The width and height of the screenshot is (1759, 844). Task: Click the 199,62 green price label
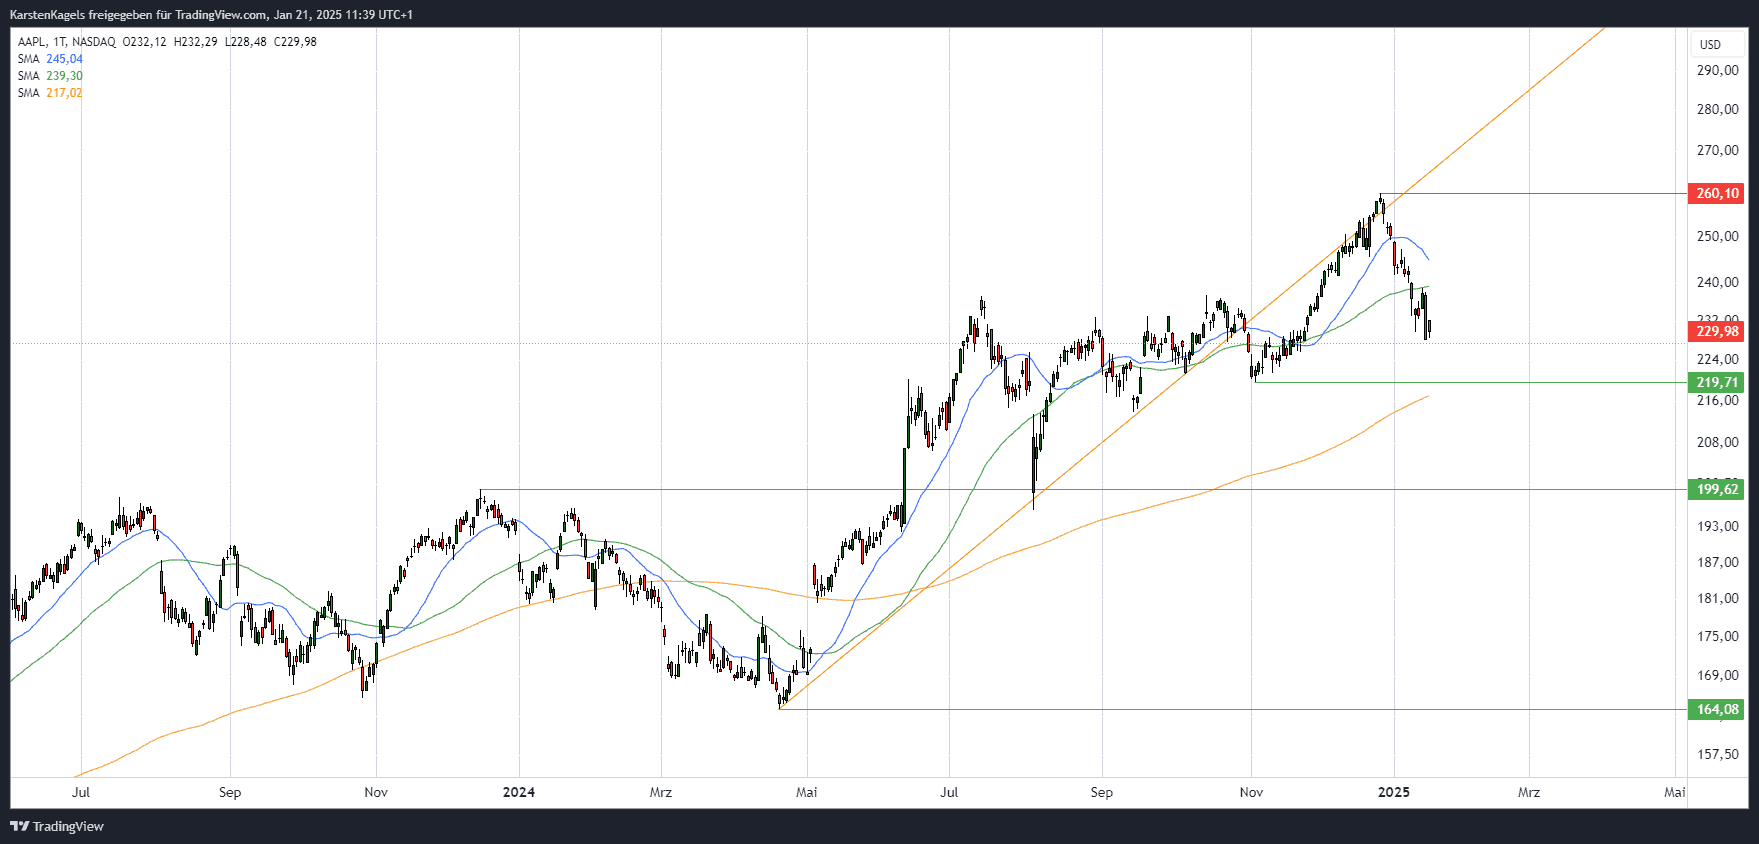(x=1717, y=489)
